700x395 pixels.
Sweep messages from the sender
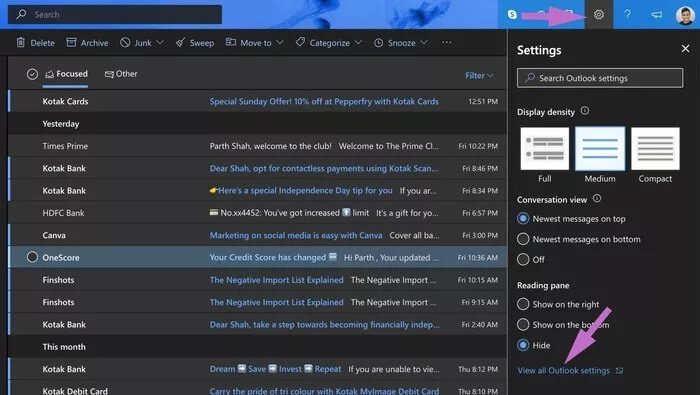[x=195, y=43]
